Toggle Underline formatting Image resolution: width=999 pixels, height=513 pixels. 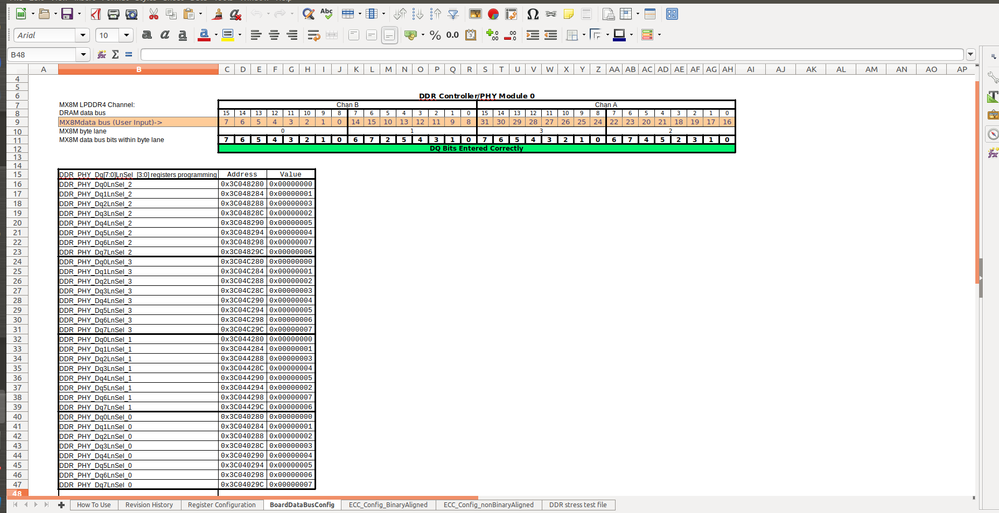[182, 35]
